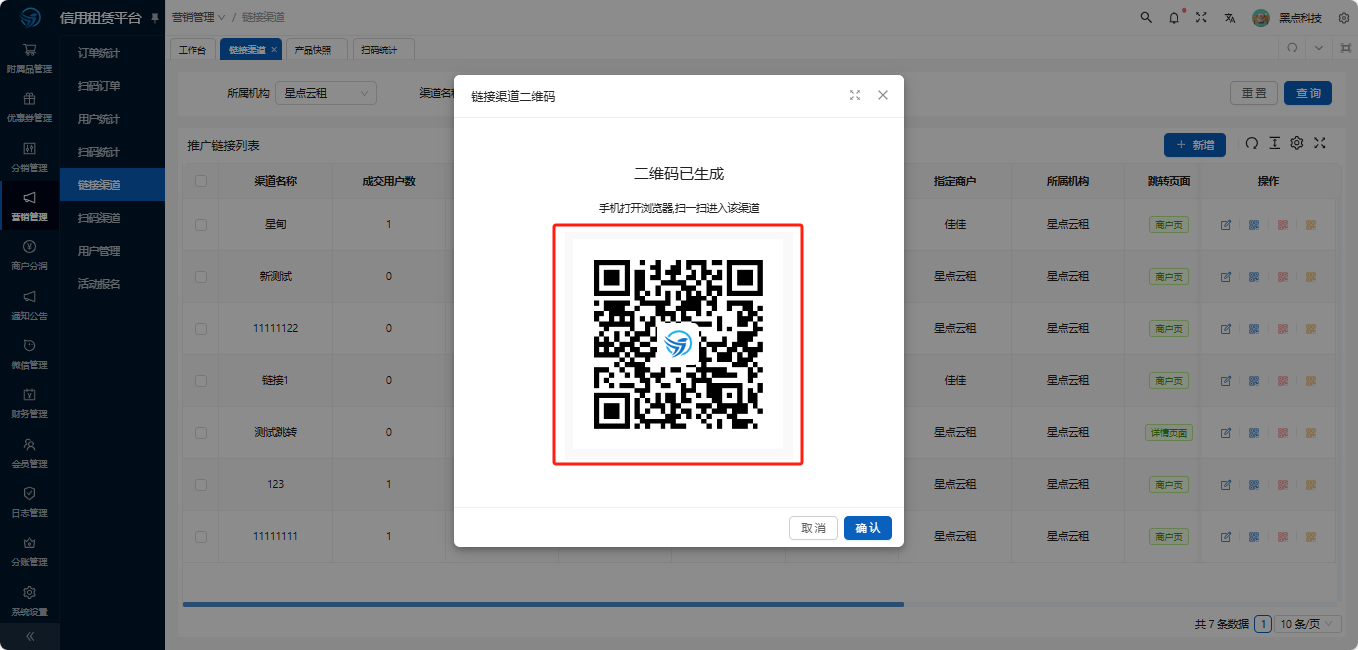The width and height of the screenshot is (1358, 650).
Task: Click the 取消 button in the dialog
Action: pos(813,528)
